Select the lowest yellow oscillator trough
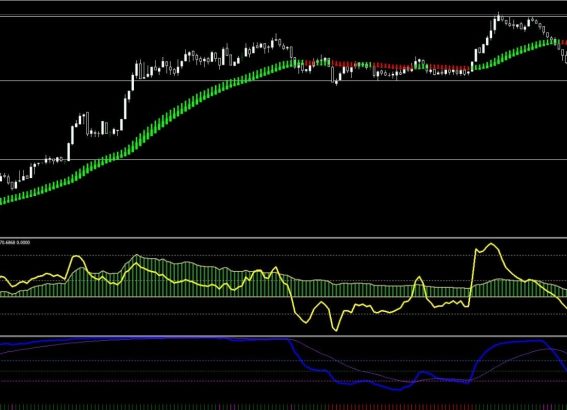 point(336,329)
